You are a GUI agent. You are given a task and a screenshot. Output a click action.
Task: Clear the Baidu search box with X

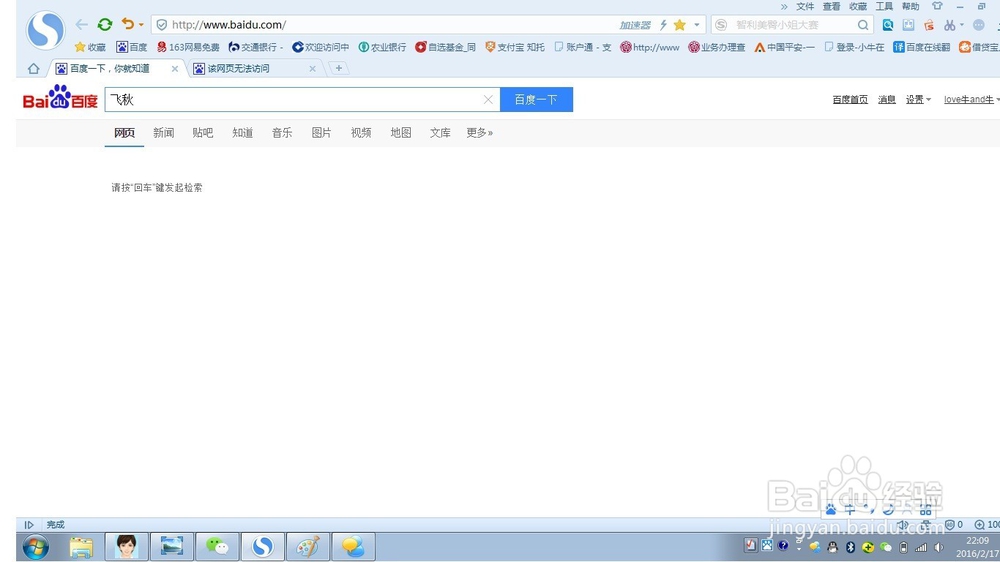[x=488, y=100]
